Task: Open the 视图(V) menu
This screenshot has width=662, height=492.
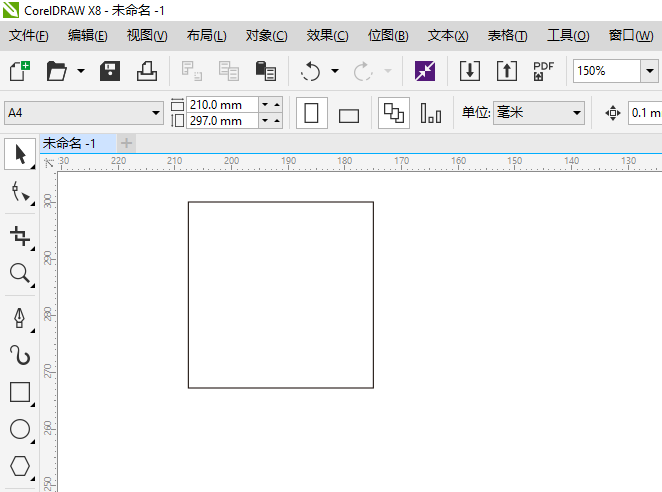Action: coord(147,35)
